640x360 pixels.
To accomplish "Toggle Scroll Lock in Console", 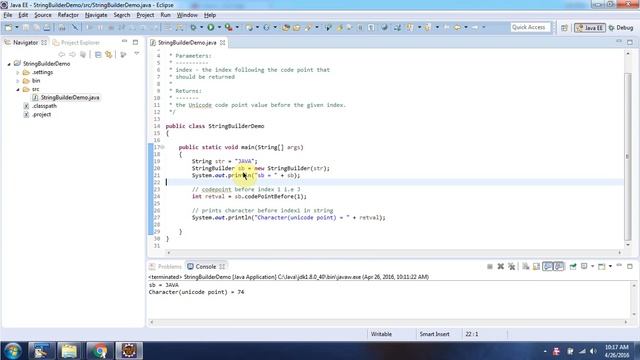I will pos(536,267).
